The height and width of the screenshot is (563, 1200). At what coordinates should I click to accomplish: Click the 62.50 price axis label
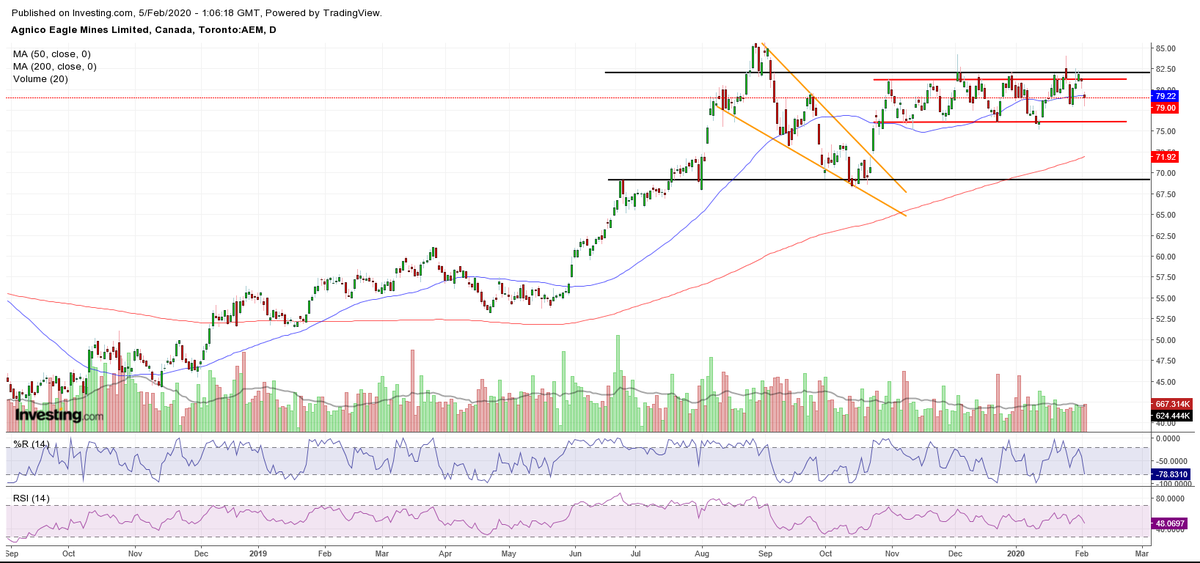[x=1165, y=236]
